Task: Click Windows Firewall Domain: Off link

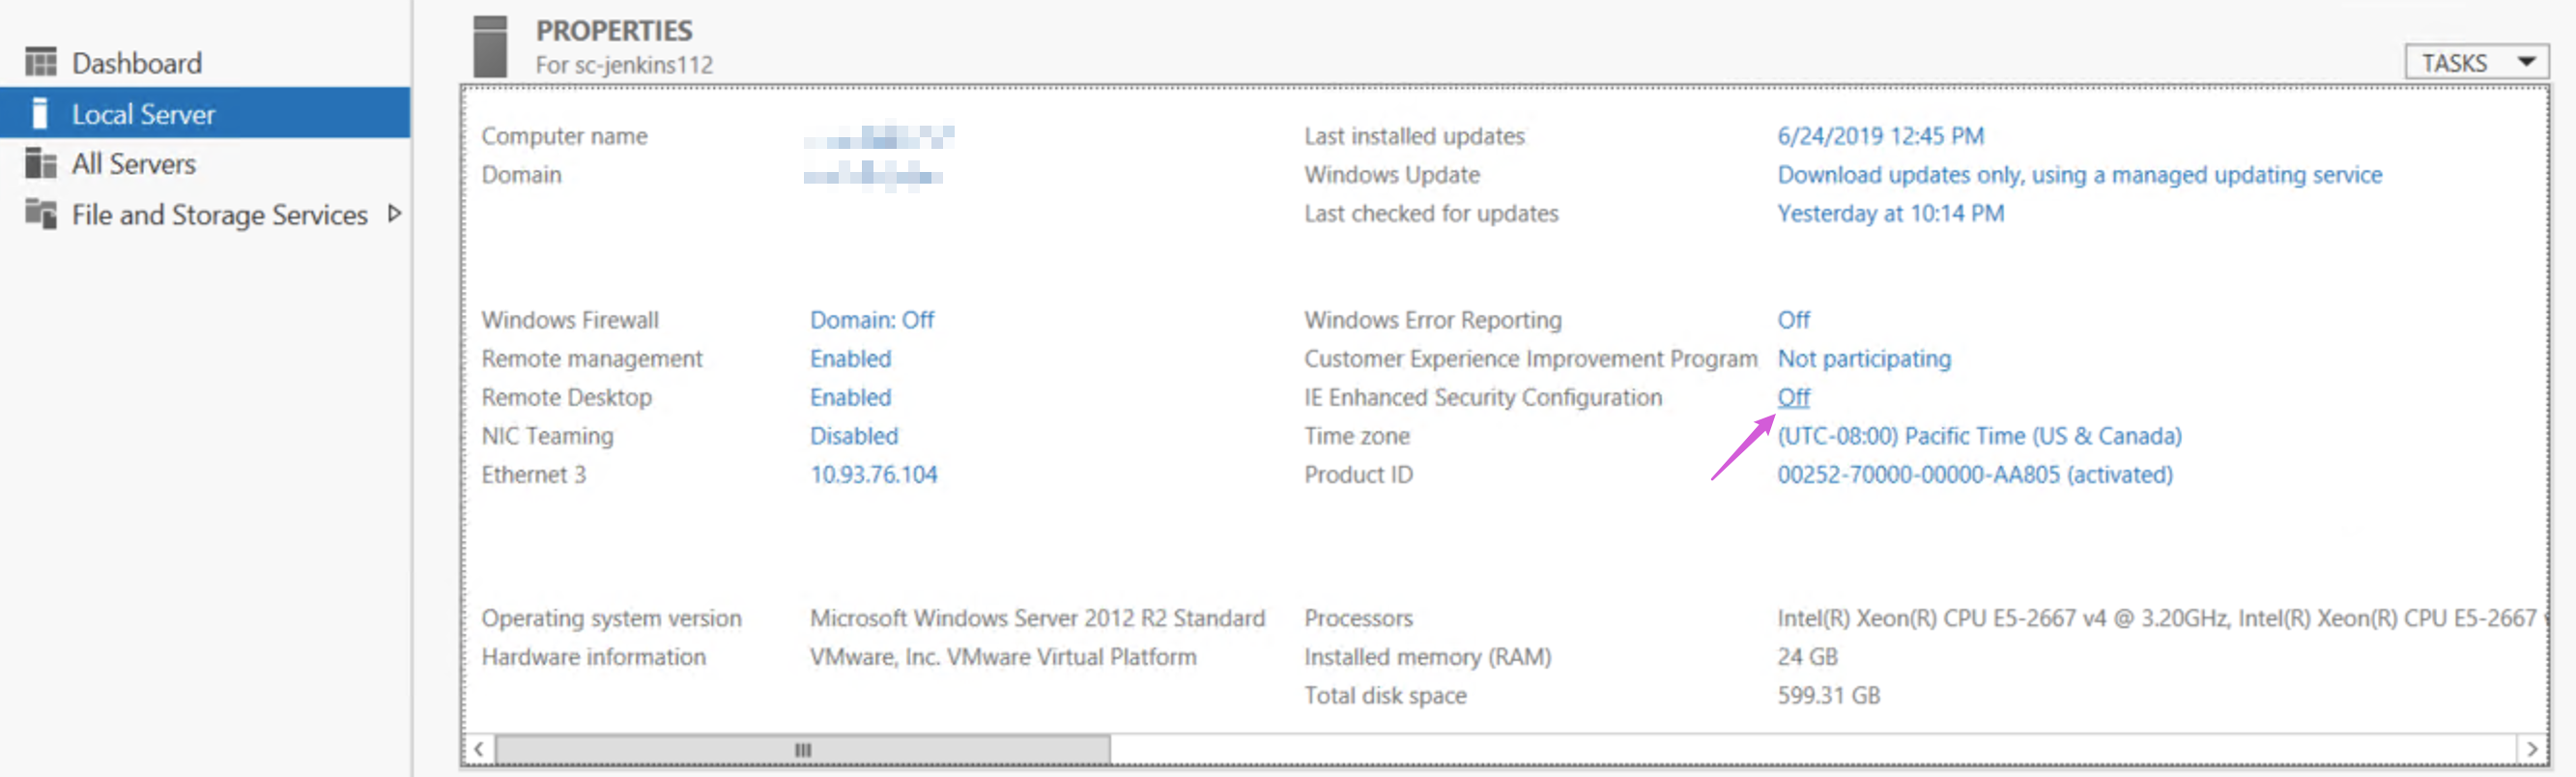Action: pos(872,320)
